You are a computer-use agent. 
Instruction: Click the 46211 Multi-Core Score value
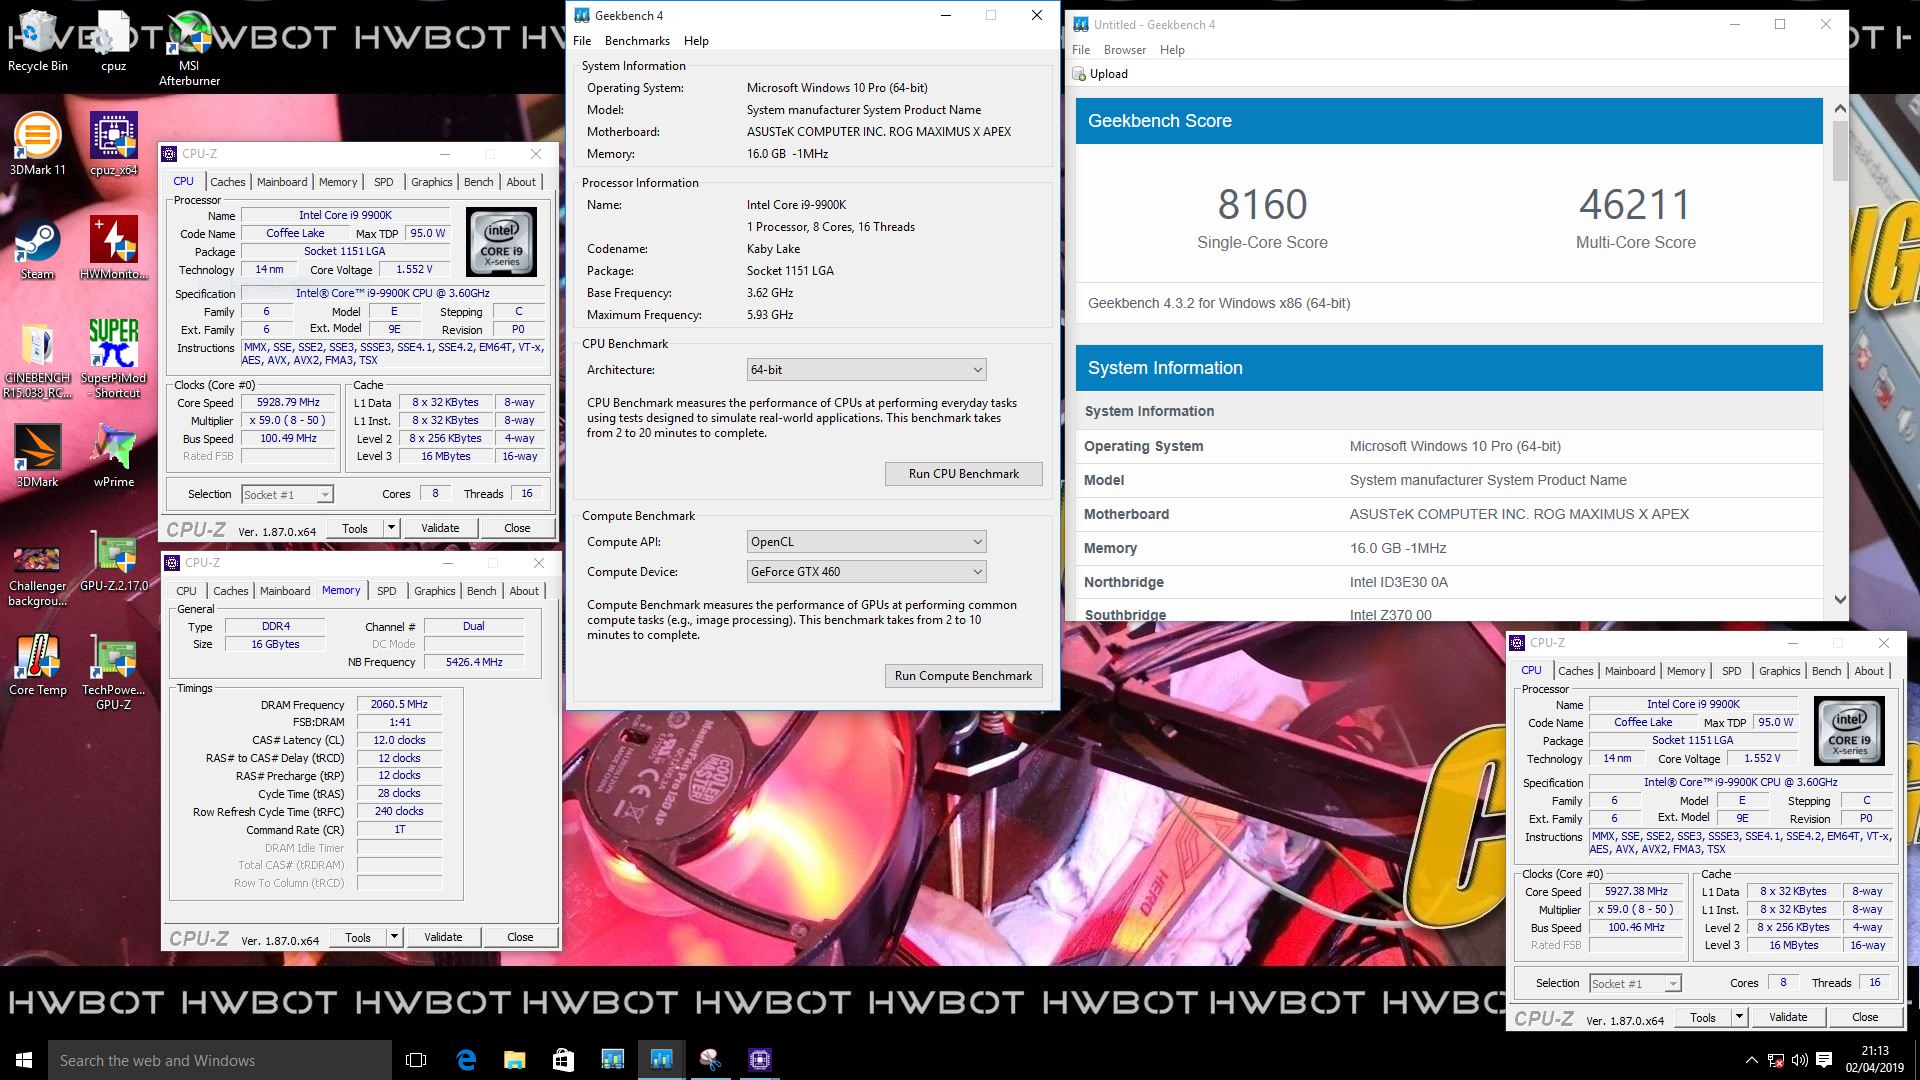tap(1635, 205)
